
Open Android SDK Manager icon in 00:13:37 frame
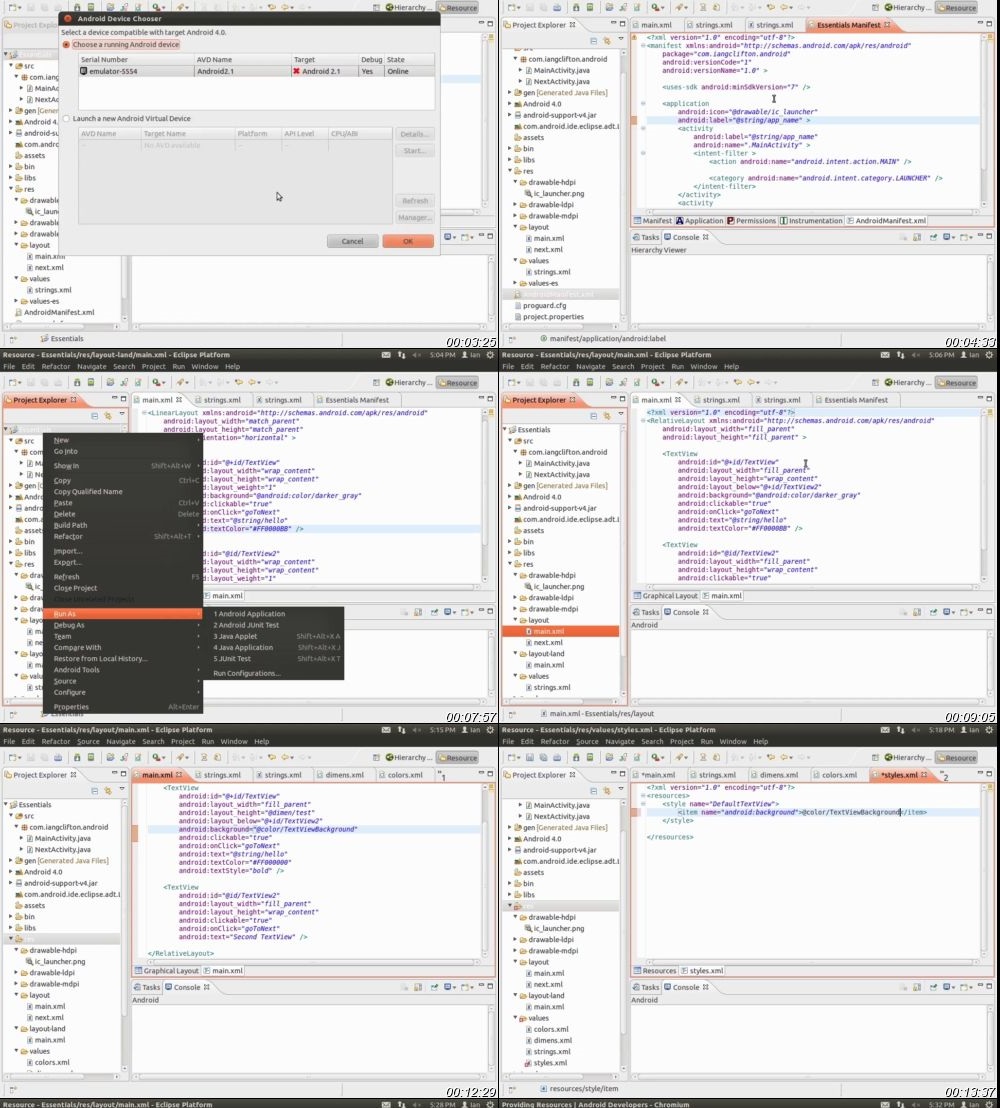pos(575,757)
